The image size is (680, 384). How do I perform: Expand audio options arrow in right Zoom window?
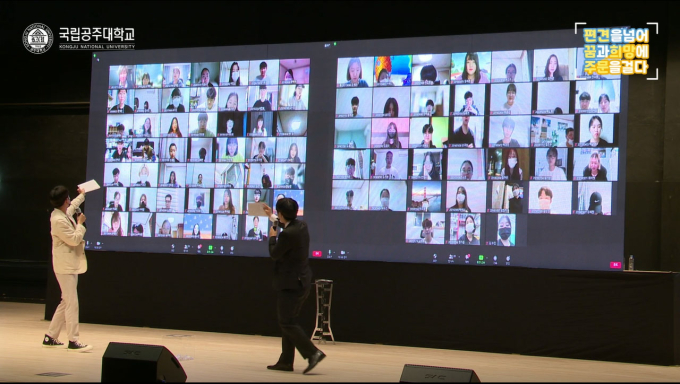click(x=334, y=252)
